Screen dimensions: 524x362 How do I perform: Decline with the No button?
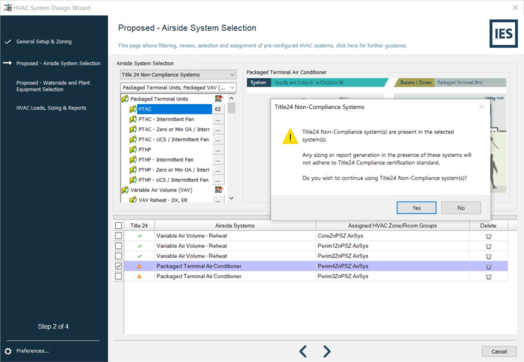(x=461, y=208)
